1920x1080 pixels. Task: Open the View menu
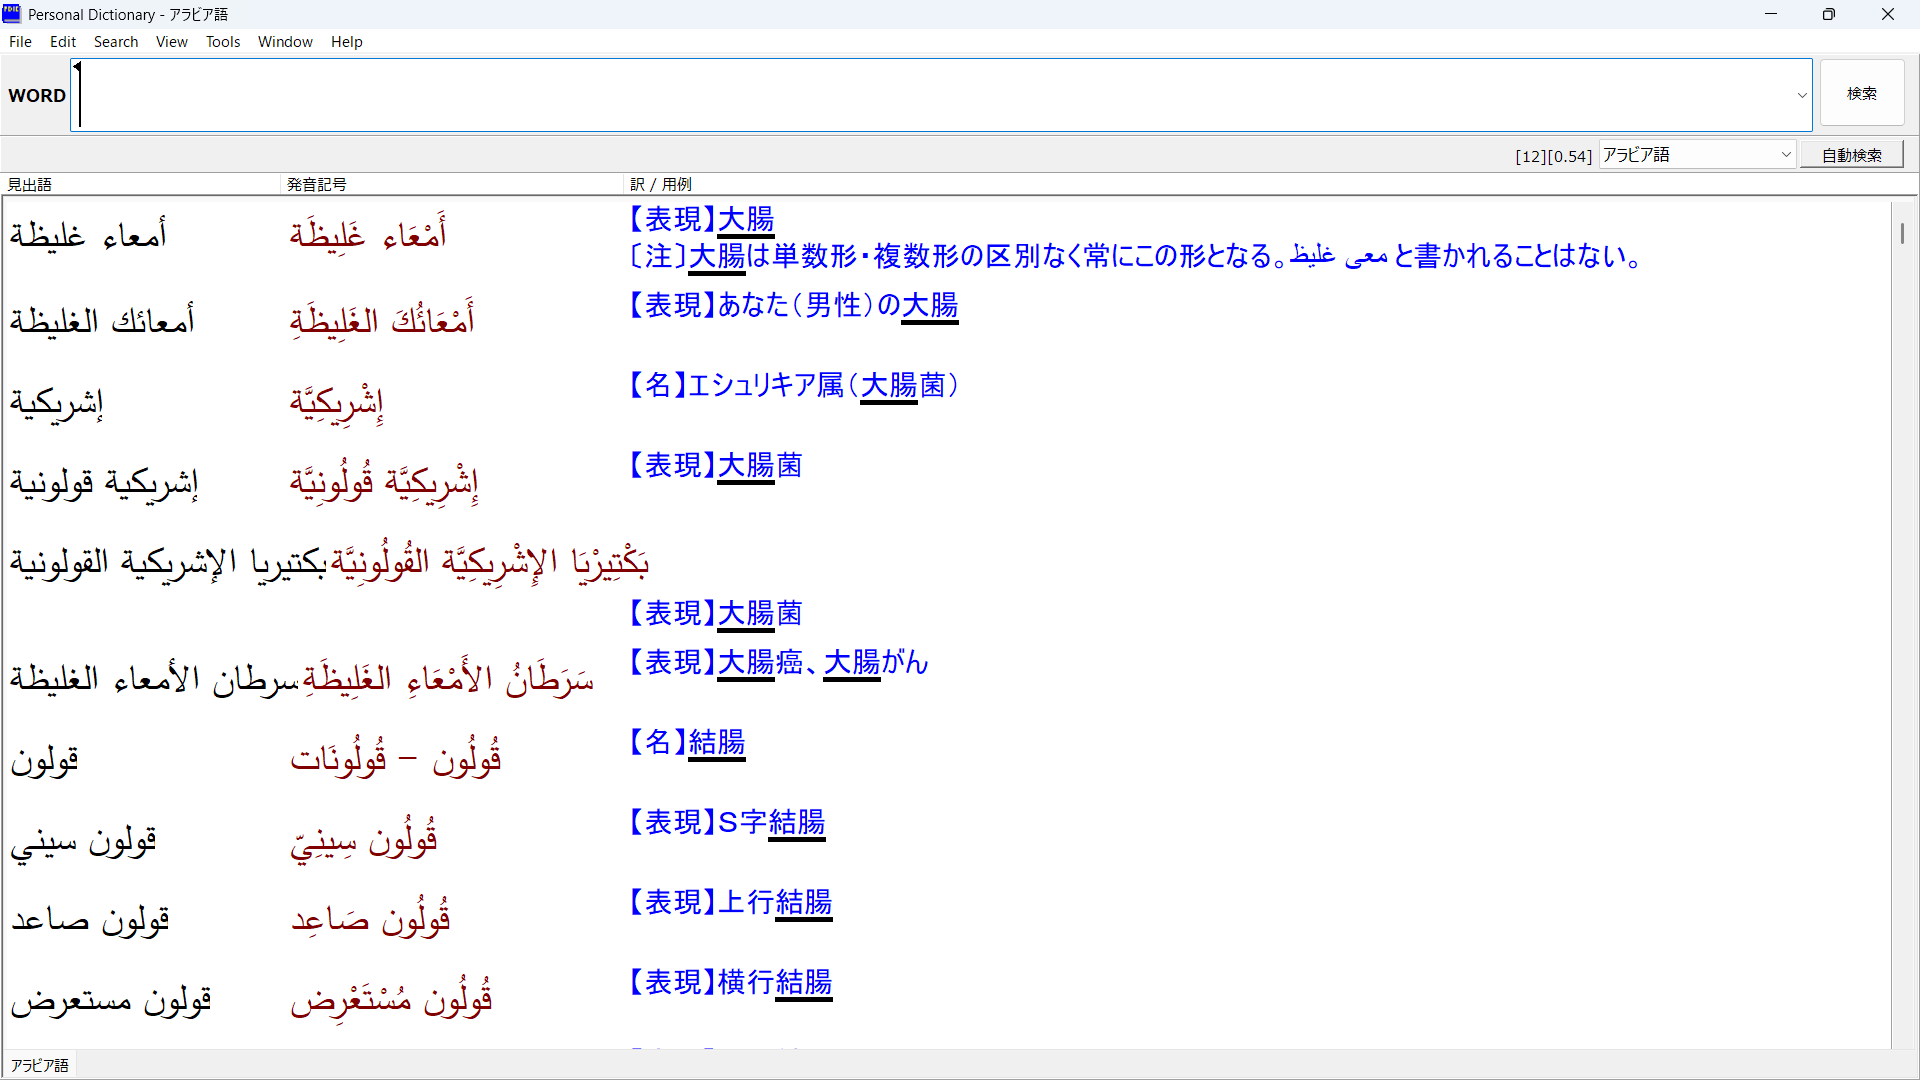pyautogui.click(x=171, y=42)
